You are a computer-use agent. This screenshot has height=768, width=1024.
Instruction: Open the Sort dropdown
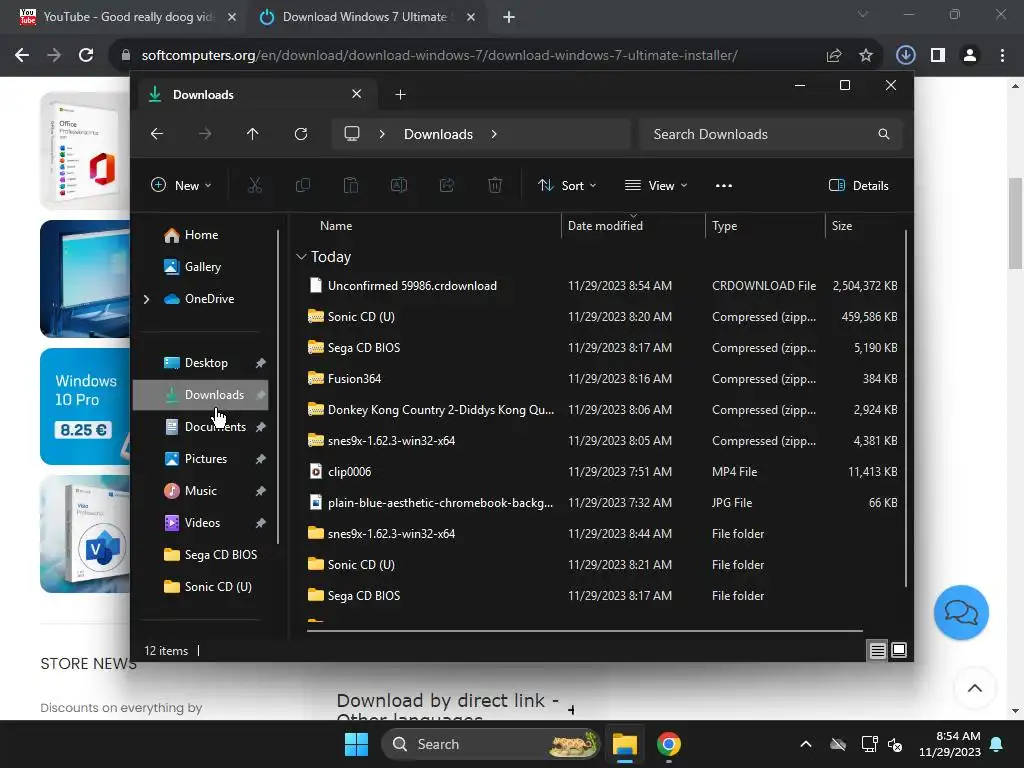point(567,185)
